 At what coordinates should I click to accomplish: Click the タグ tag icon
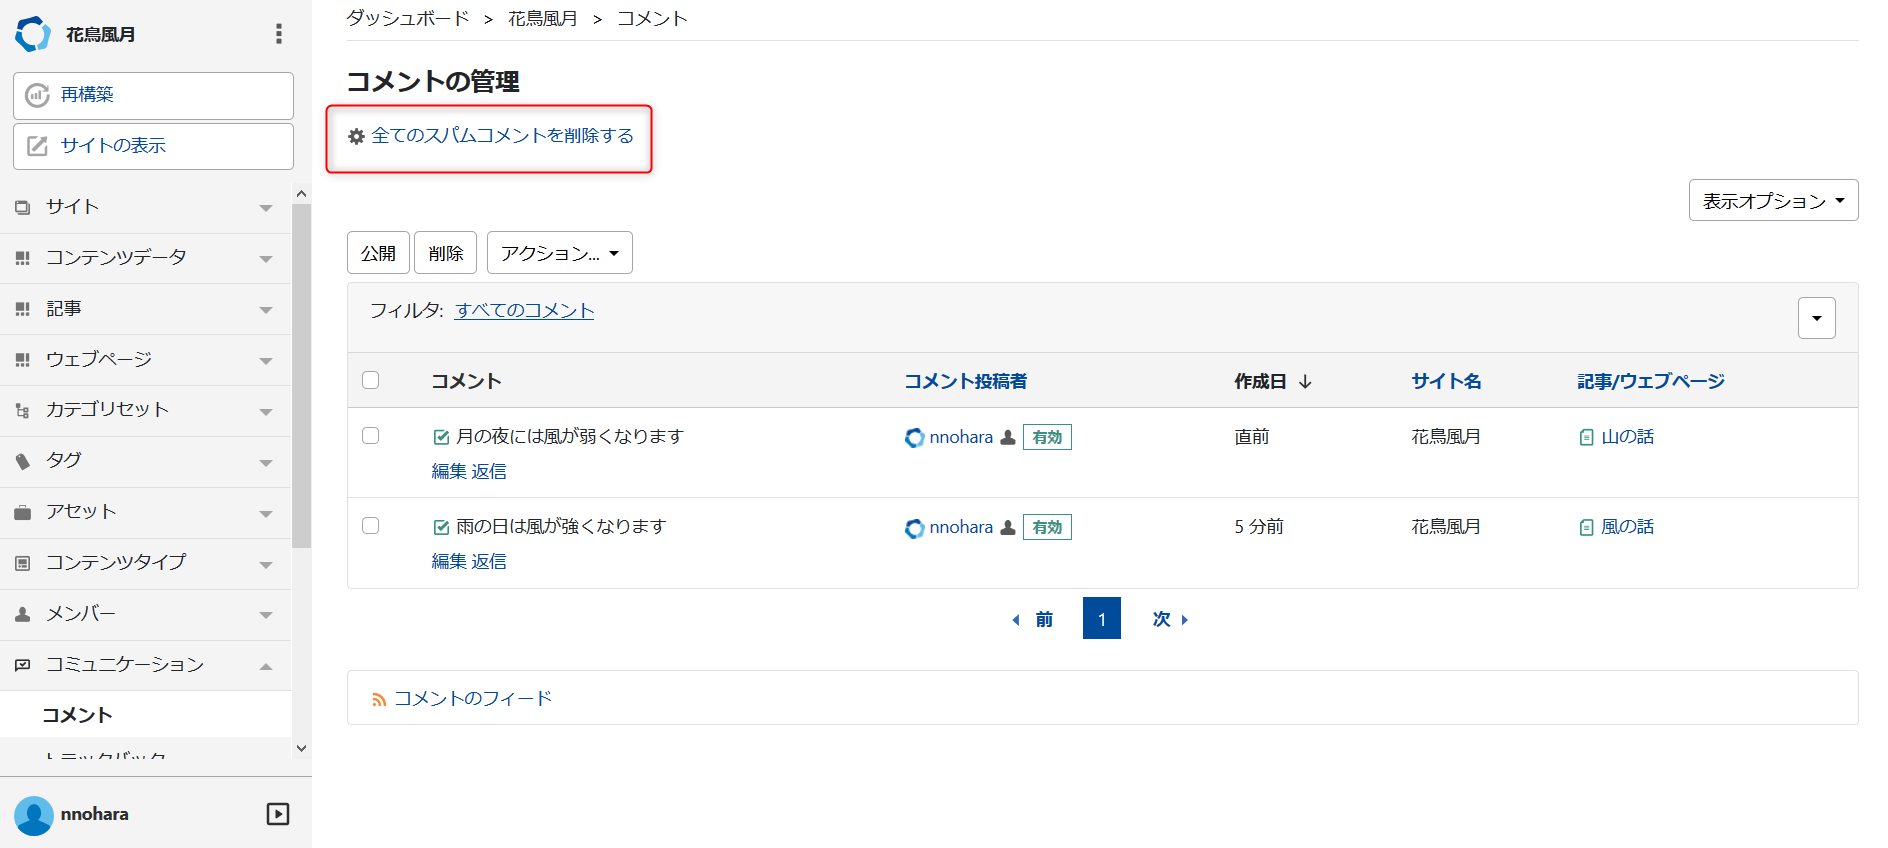pos(23,461)
